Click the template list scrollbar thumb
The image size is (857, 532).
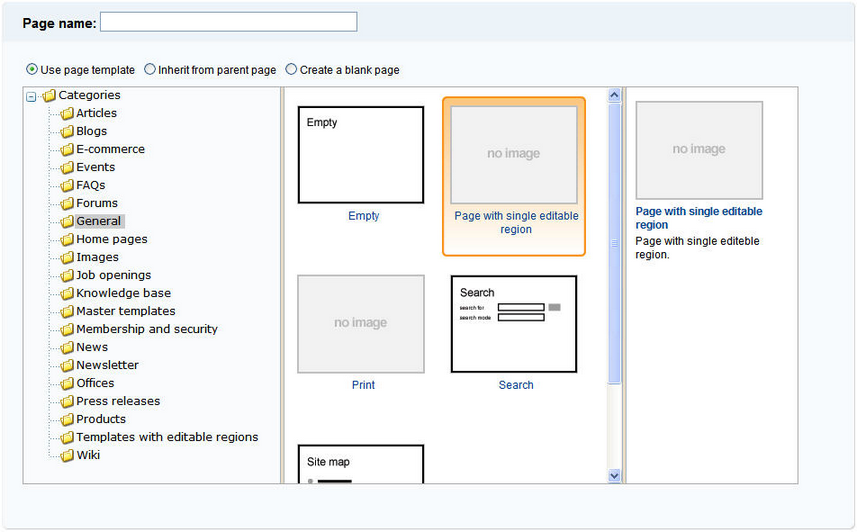pyautogui.click(x=614, y=243)
